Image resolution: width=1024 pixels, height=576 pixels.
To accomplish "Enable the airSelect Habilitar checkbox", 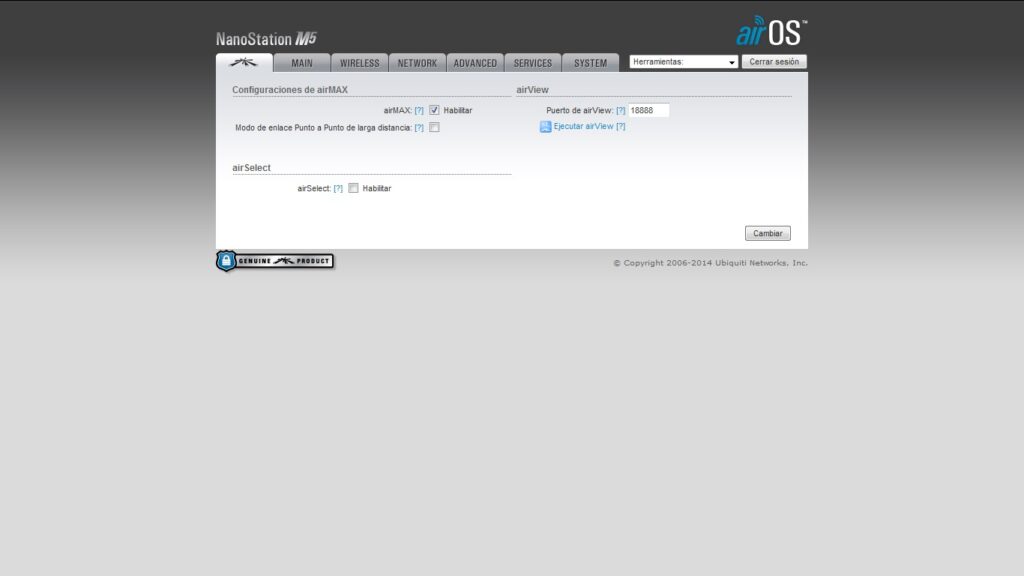I will click(x=353, y=188).
